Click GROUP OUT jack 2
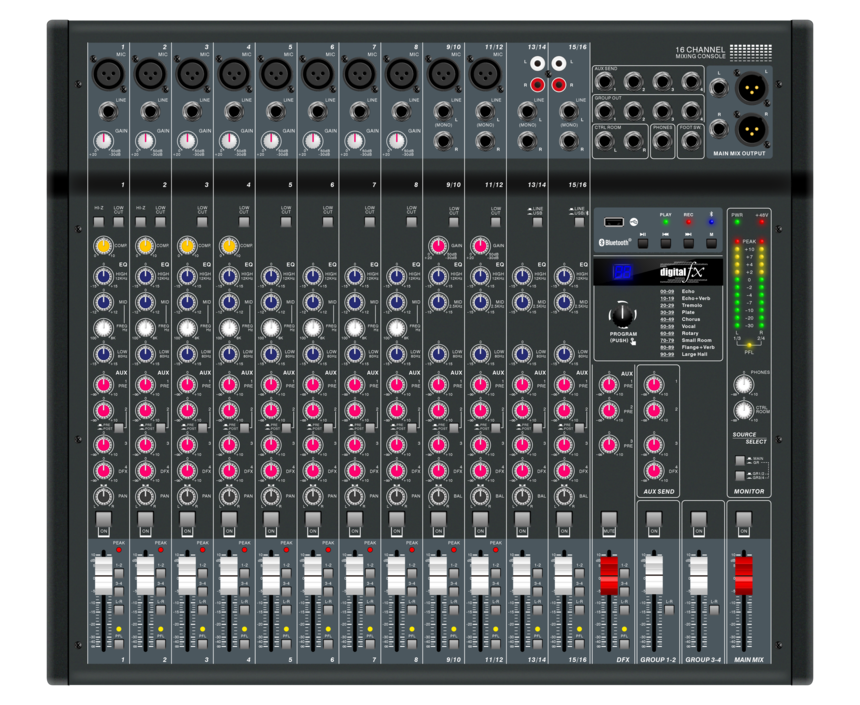860x705 pixels. point(633,111)
